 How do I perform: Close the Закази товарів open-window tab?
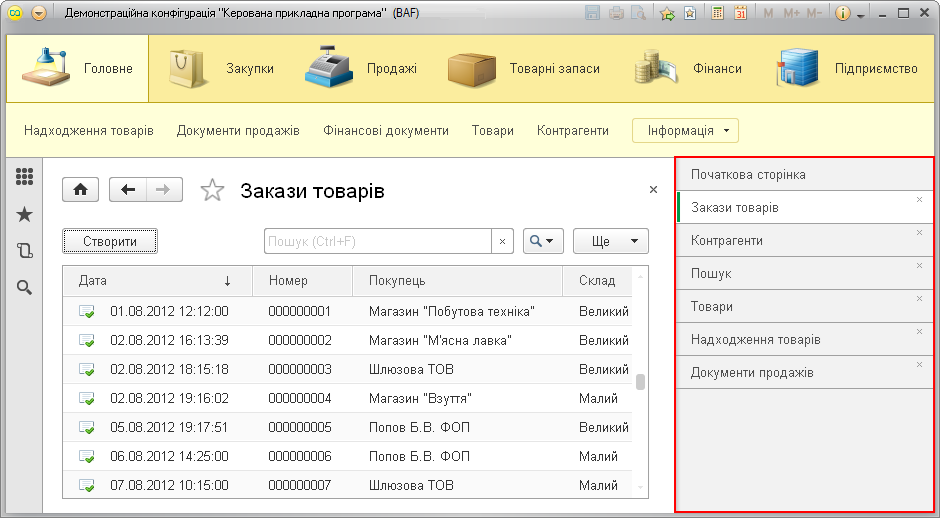(x=920, y=200)
